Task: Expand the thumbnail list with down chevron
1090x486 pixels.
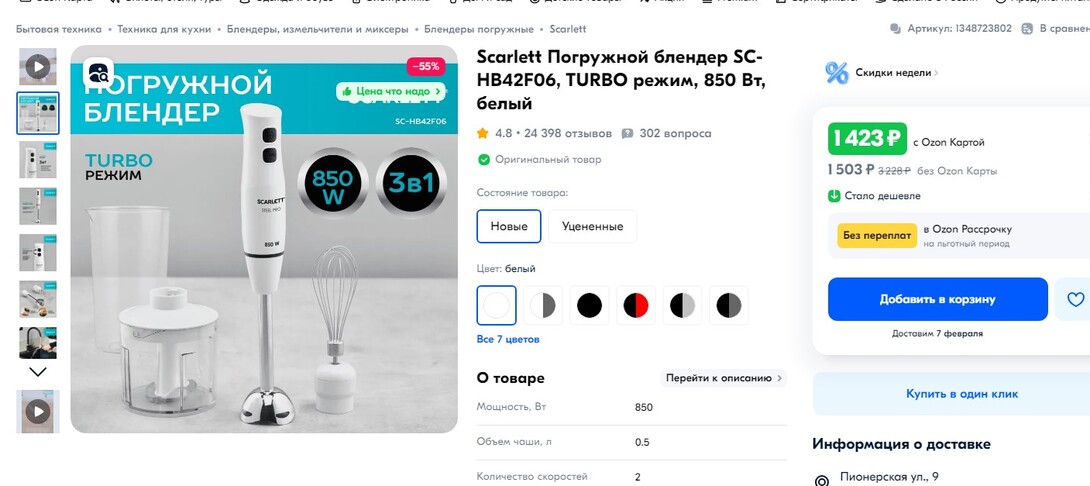Action: (38, 372)
